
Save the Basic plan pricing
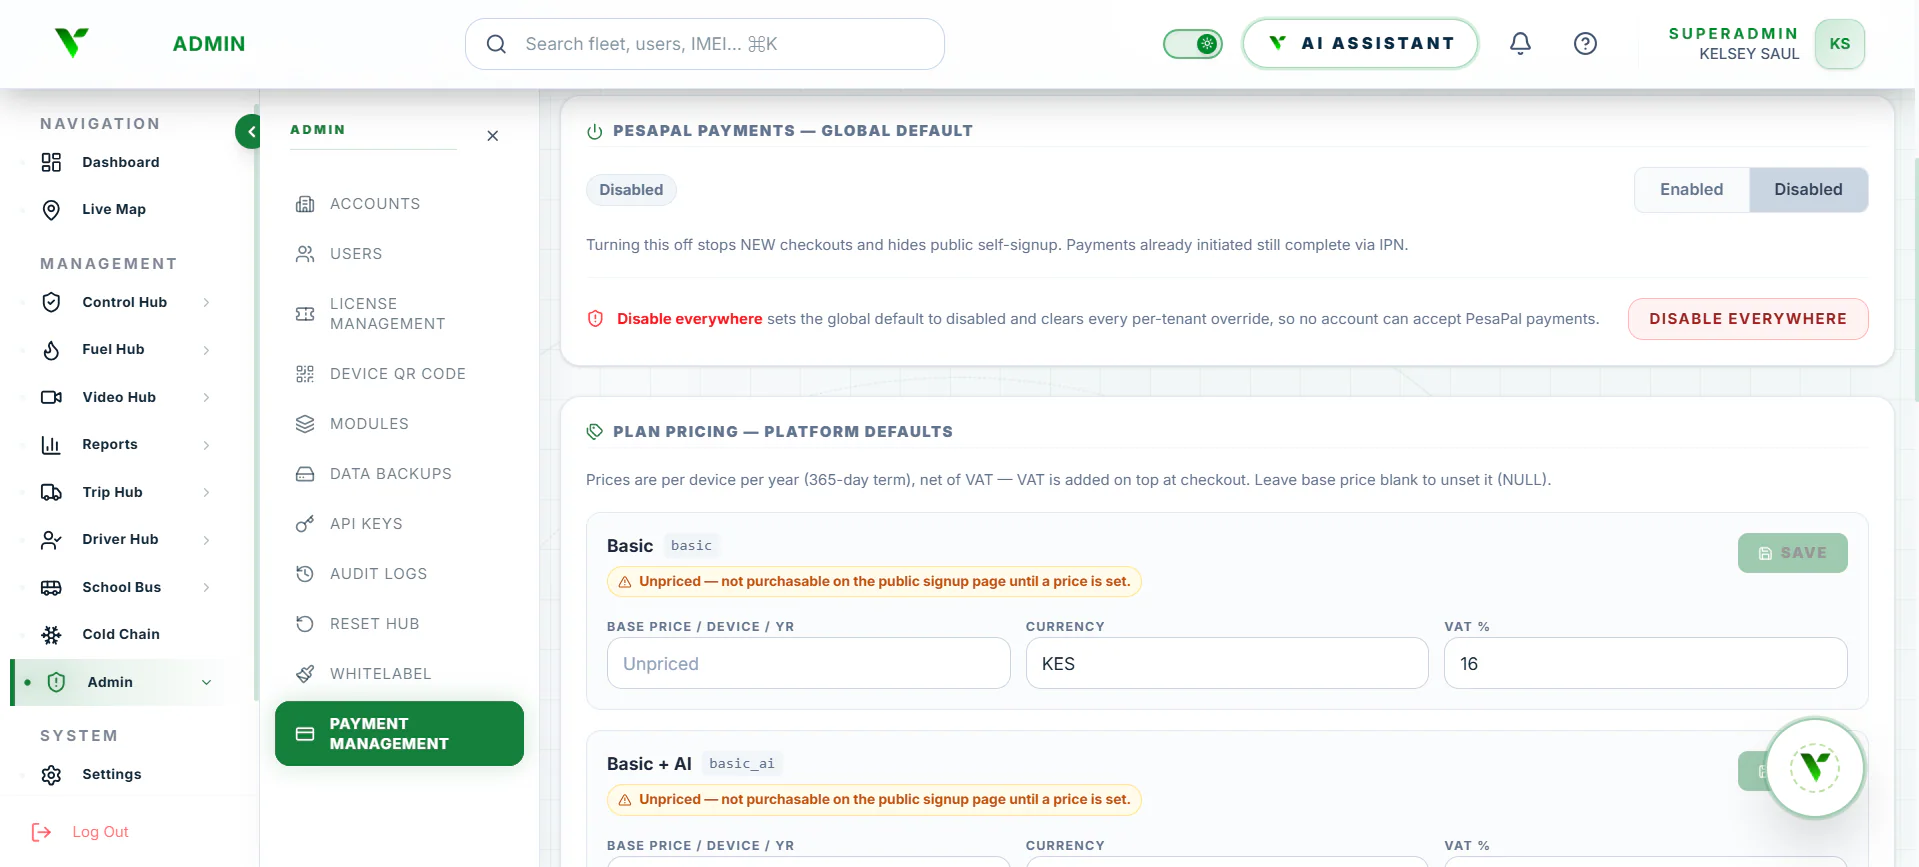click(1792, 553)
